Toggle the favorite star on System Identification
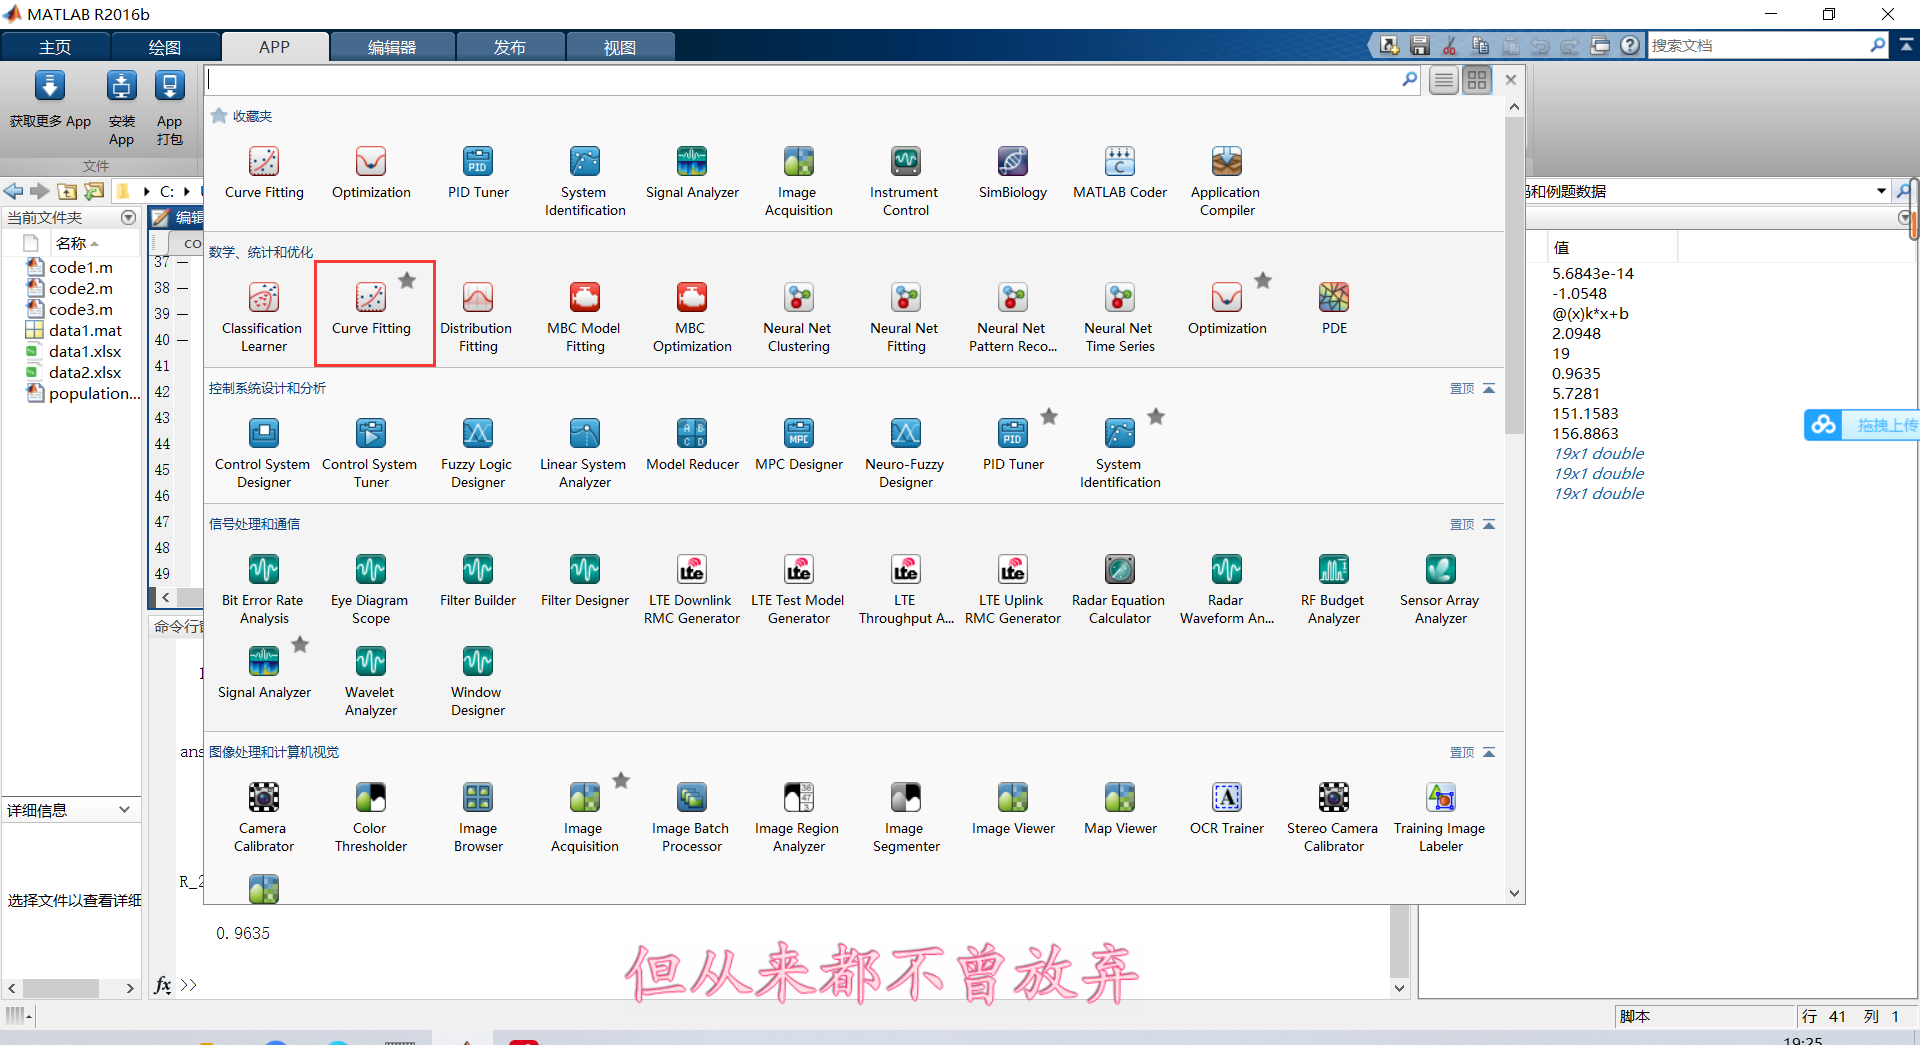The height and width of the screenshot is (1045, 1920). [x=1156, y=416]
